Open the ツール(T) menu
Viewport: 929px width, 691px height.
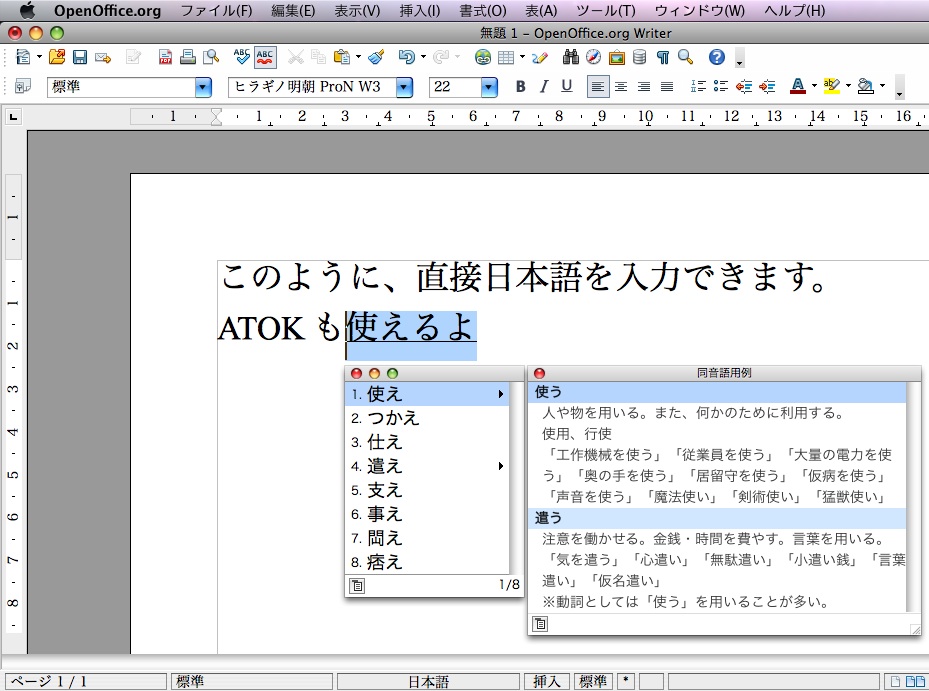pyautogui.click(x=606, y=11)
